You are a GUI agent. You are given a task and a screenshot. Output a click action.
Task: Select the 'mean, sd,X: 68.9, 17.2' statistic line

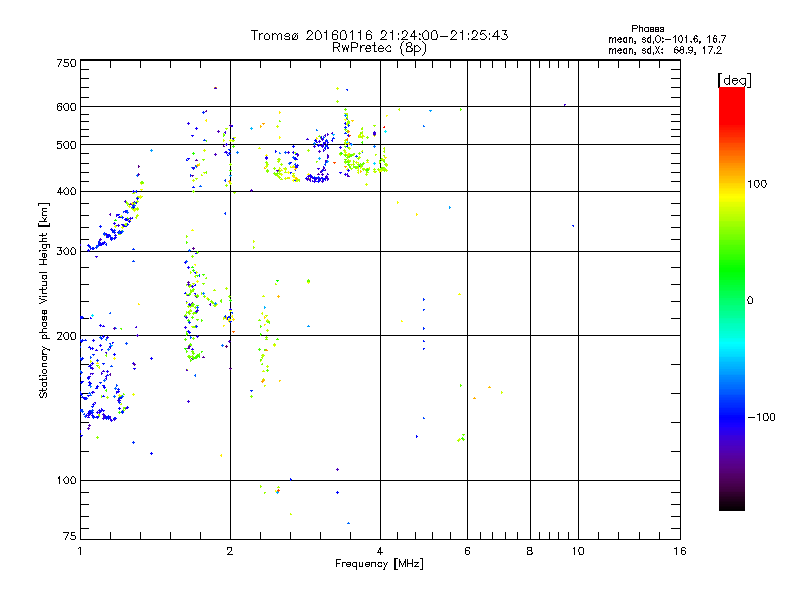point(665,51)
